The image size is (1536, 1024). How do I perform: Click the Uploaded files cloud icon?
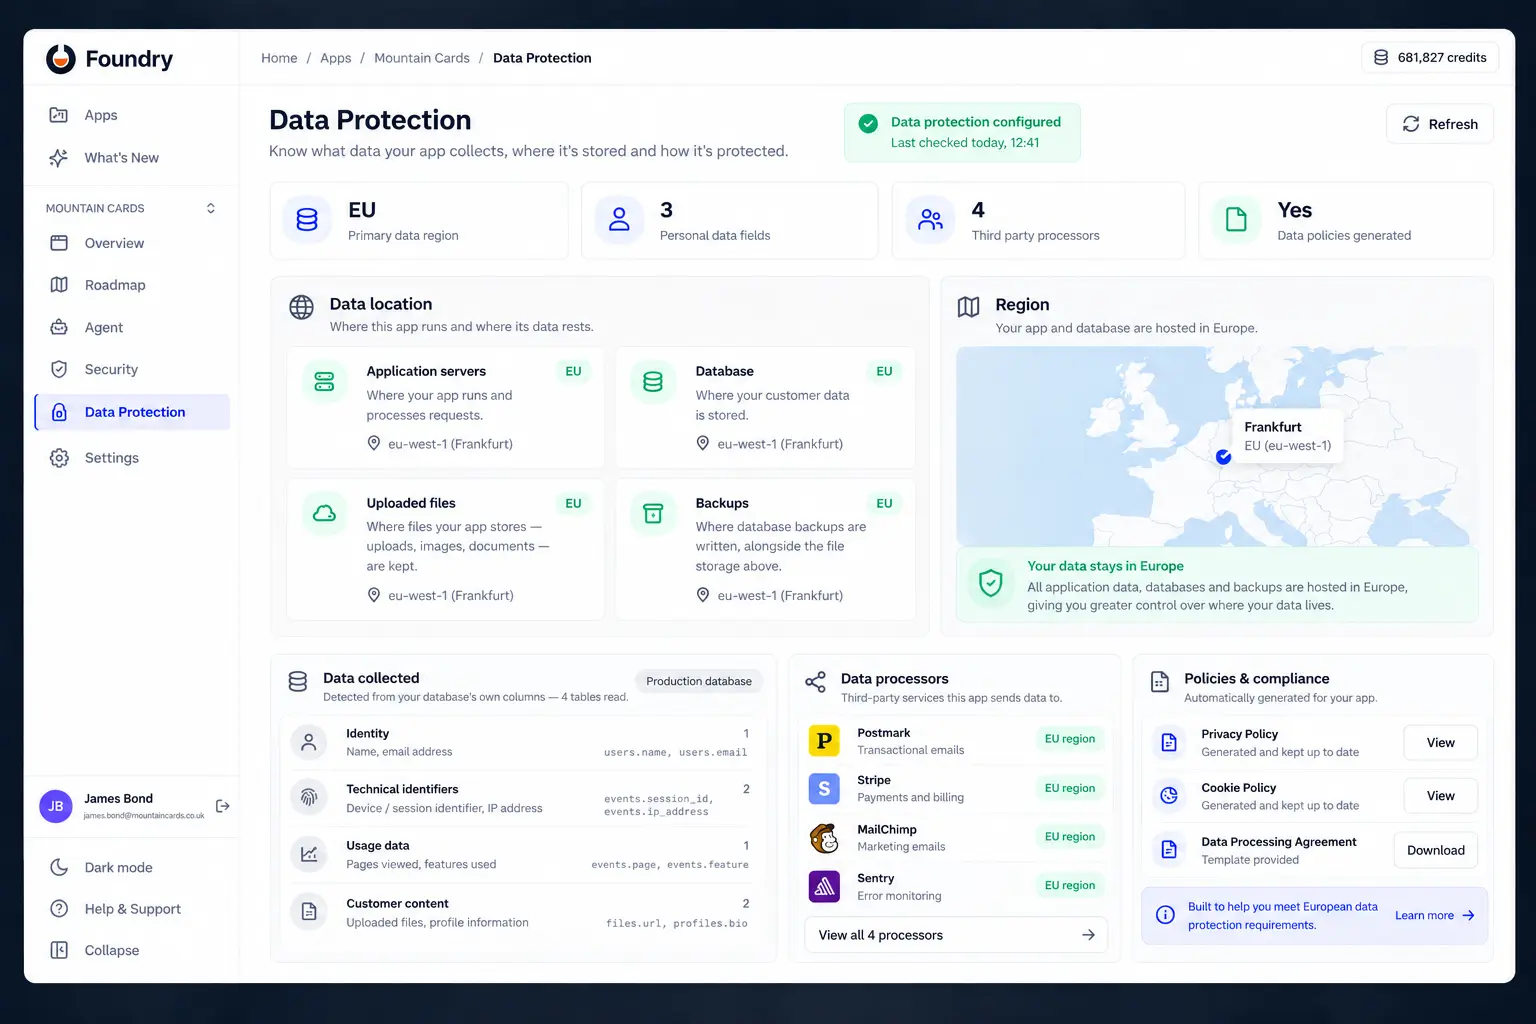(x=324, y=514)
